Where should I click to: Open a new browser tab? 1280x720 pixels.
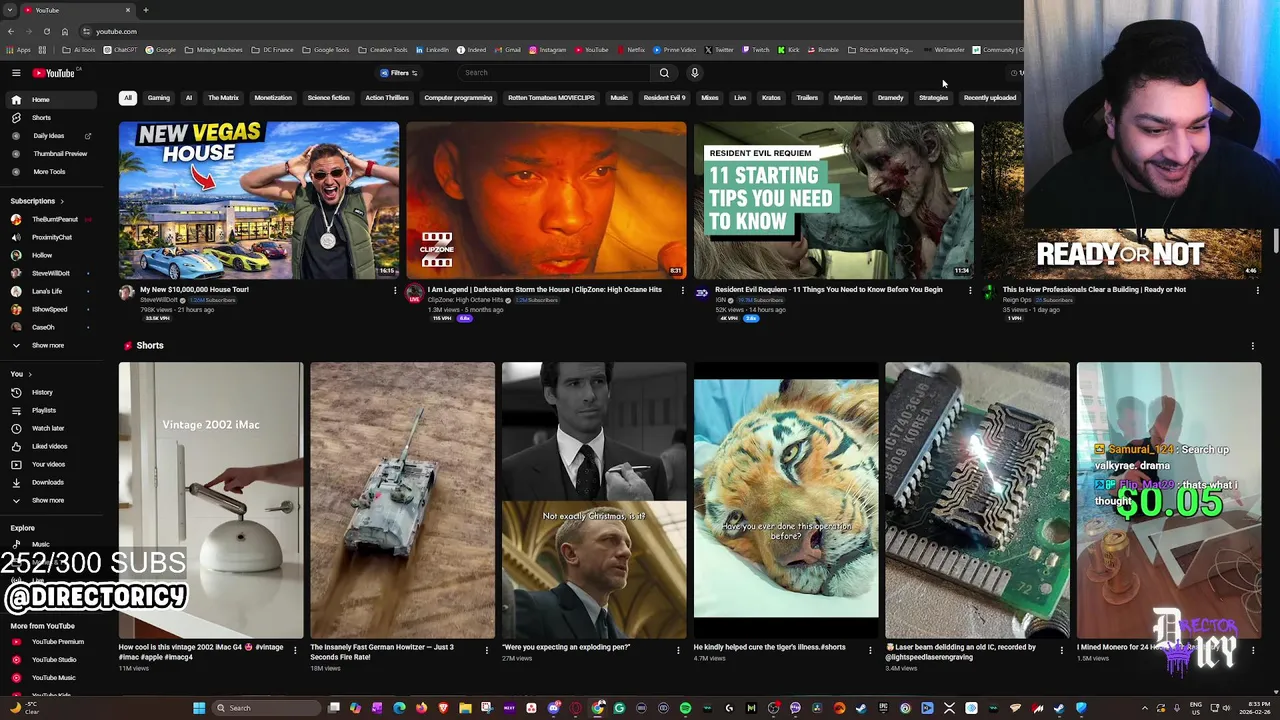coord(145,10)
